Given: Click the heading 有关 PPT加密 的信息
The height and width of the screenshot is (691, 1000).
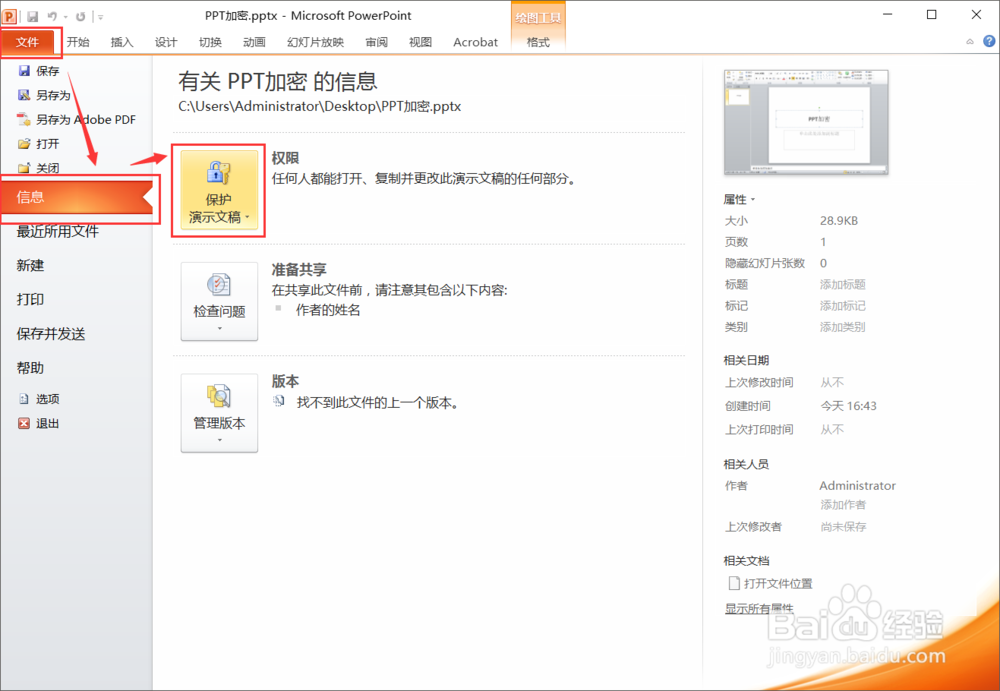Looking at the screenshot, I should (x=277, y=81).
